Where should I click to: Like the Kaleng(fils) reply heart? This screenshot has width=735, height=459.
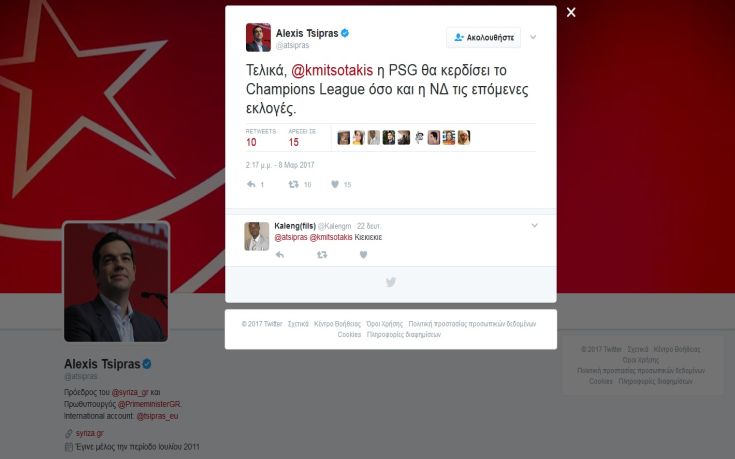363,255
